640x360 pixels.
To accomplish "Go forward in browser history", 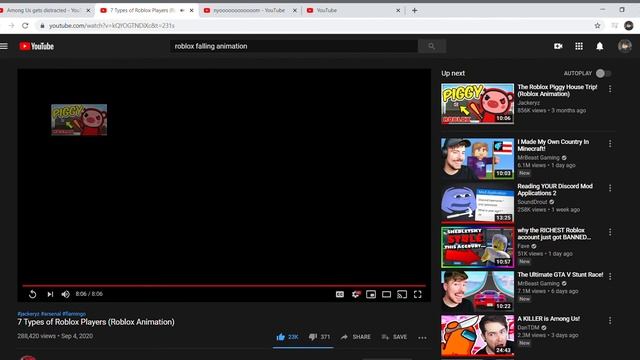I will pos(11,25).
